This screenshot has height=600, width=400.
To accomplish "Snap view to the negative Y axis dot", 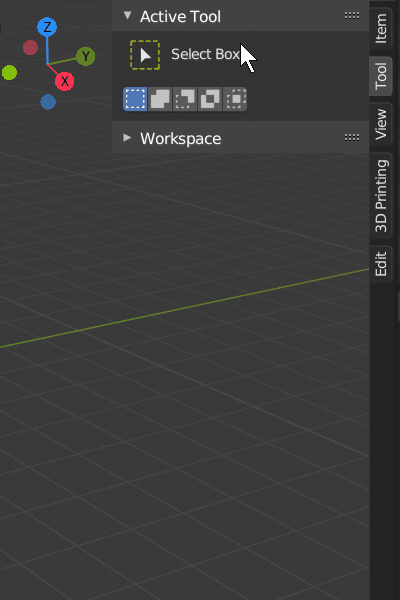I will tap(9, 72).
